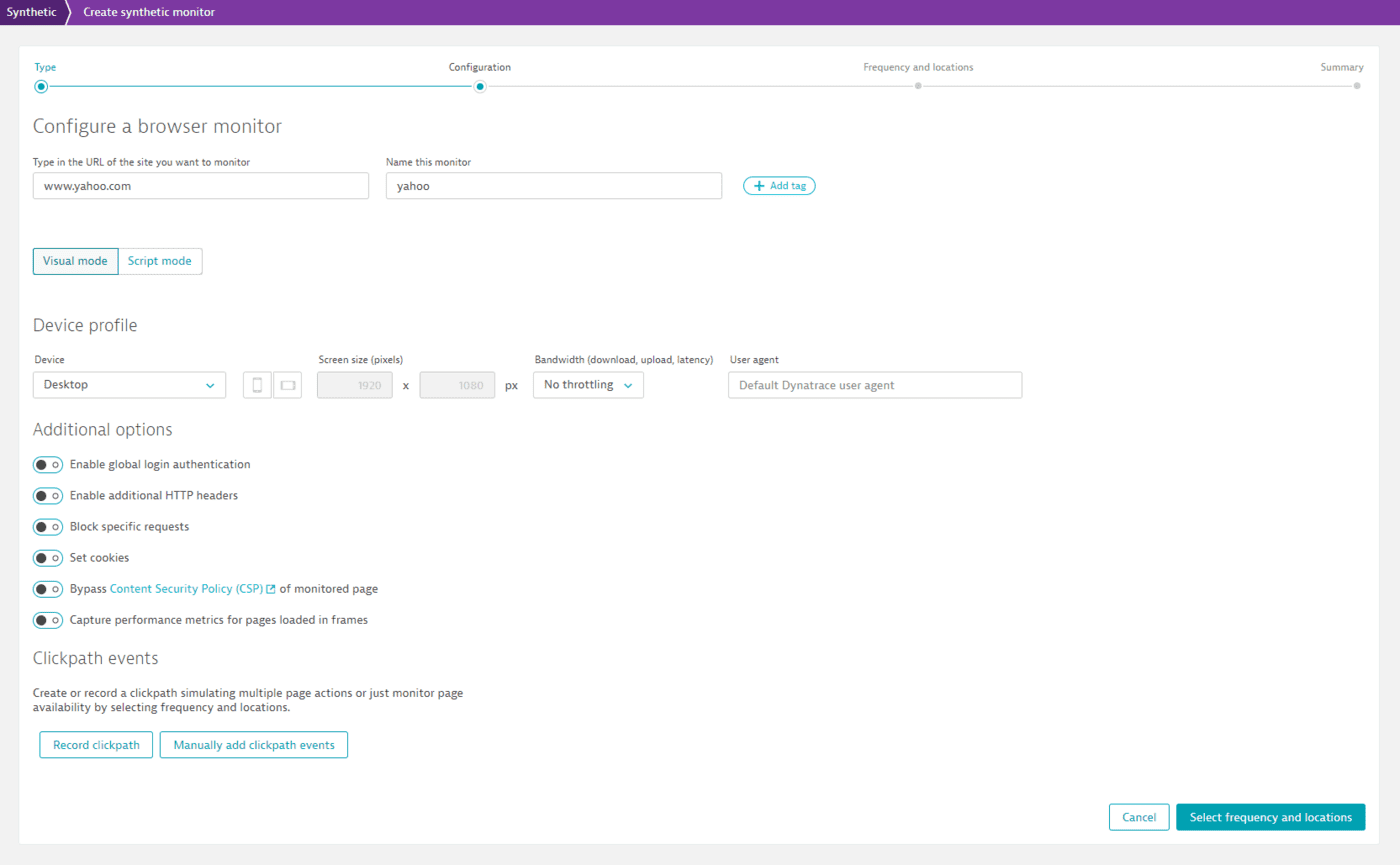Screen dimensions: 1400x865
Task: Open the Device dropdown
Action: [129, 384]
